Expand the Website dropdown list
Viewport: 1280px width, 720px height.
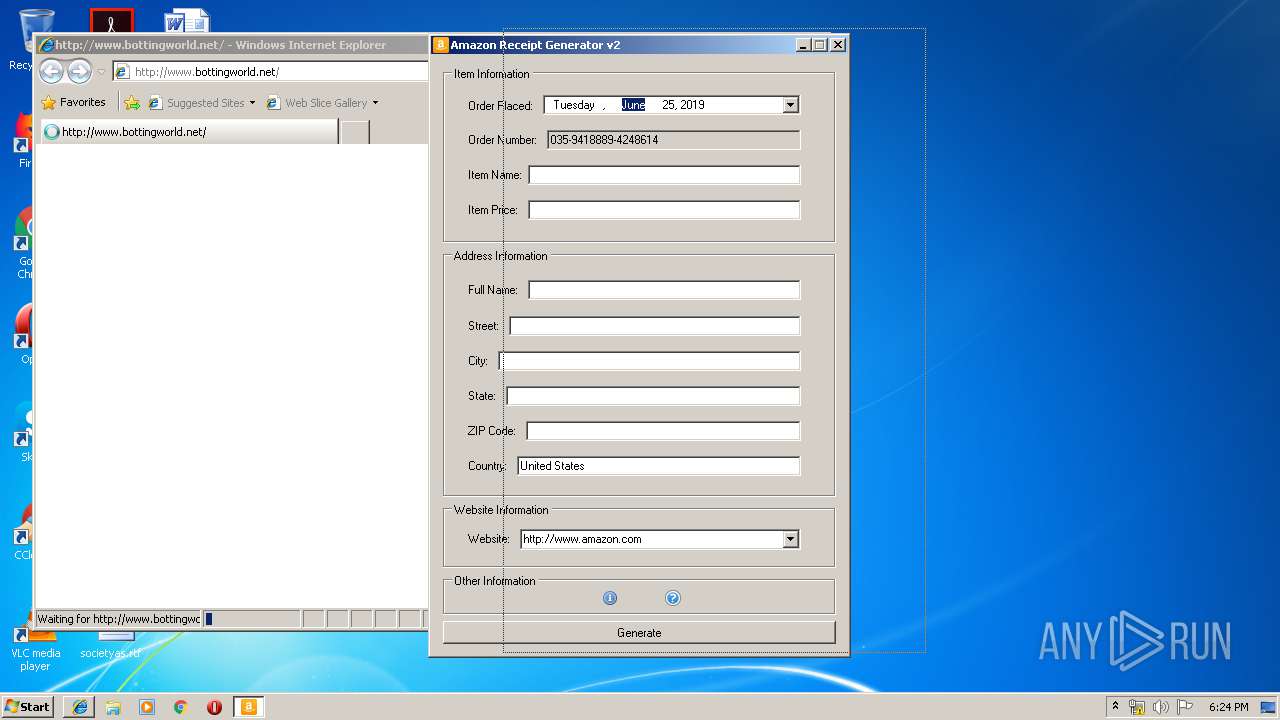pyautogui.click(x=791, y=539)
